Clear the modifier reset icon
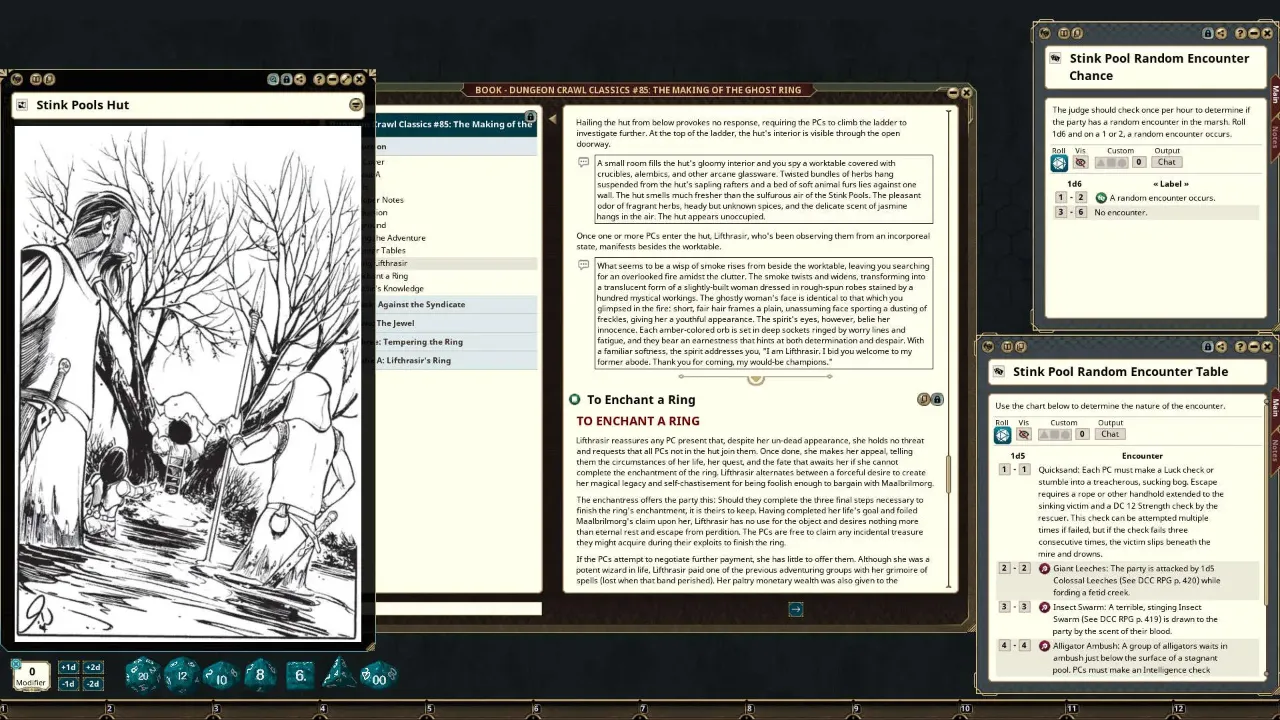The width and height of the screenshot is (1280, 720). click(x=16, y=662)
